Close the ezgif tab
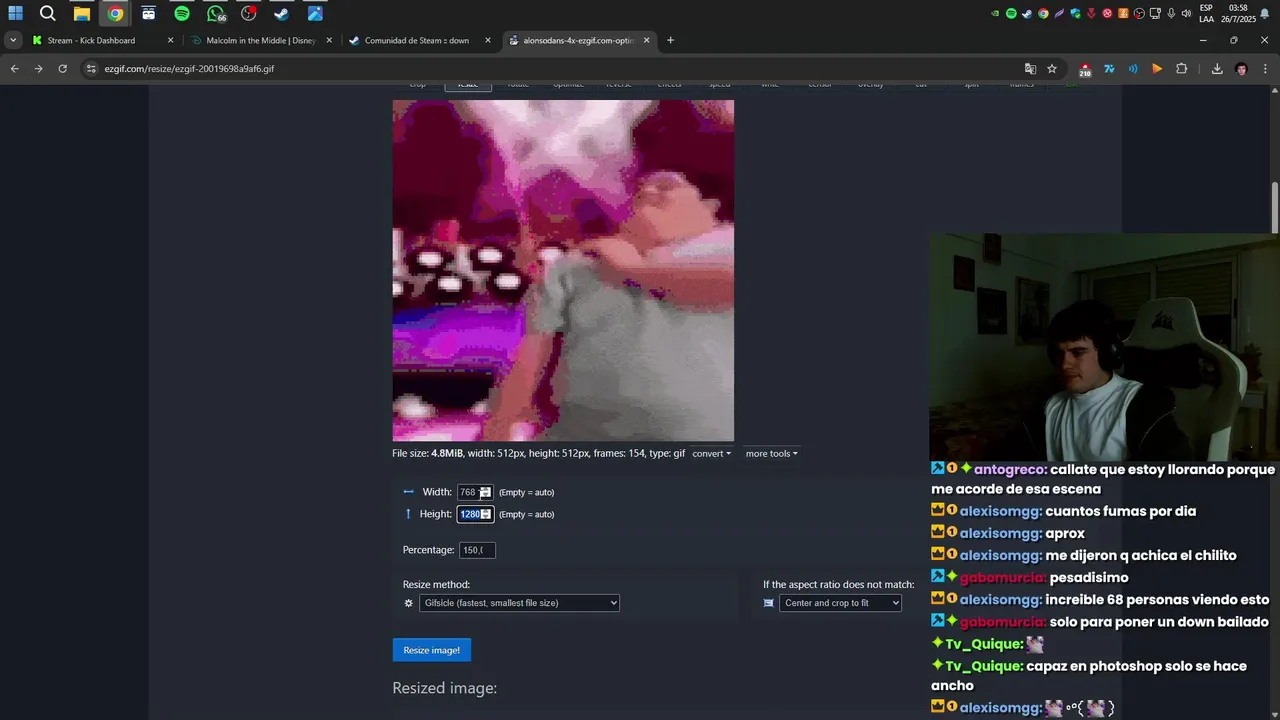The image size is (1280, 720). coord(646,40)
